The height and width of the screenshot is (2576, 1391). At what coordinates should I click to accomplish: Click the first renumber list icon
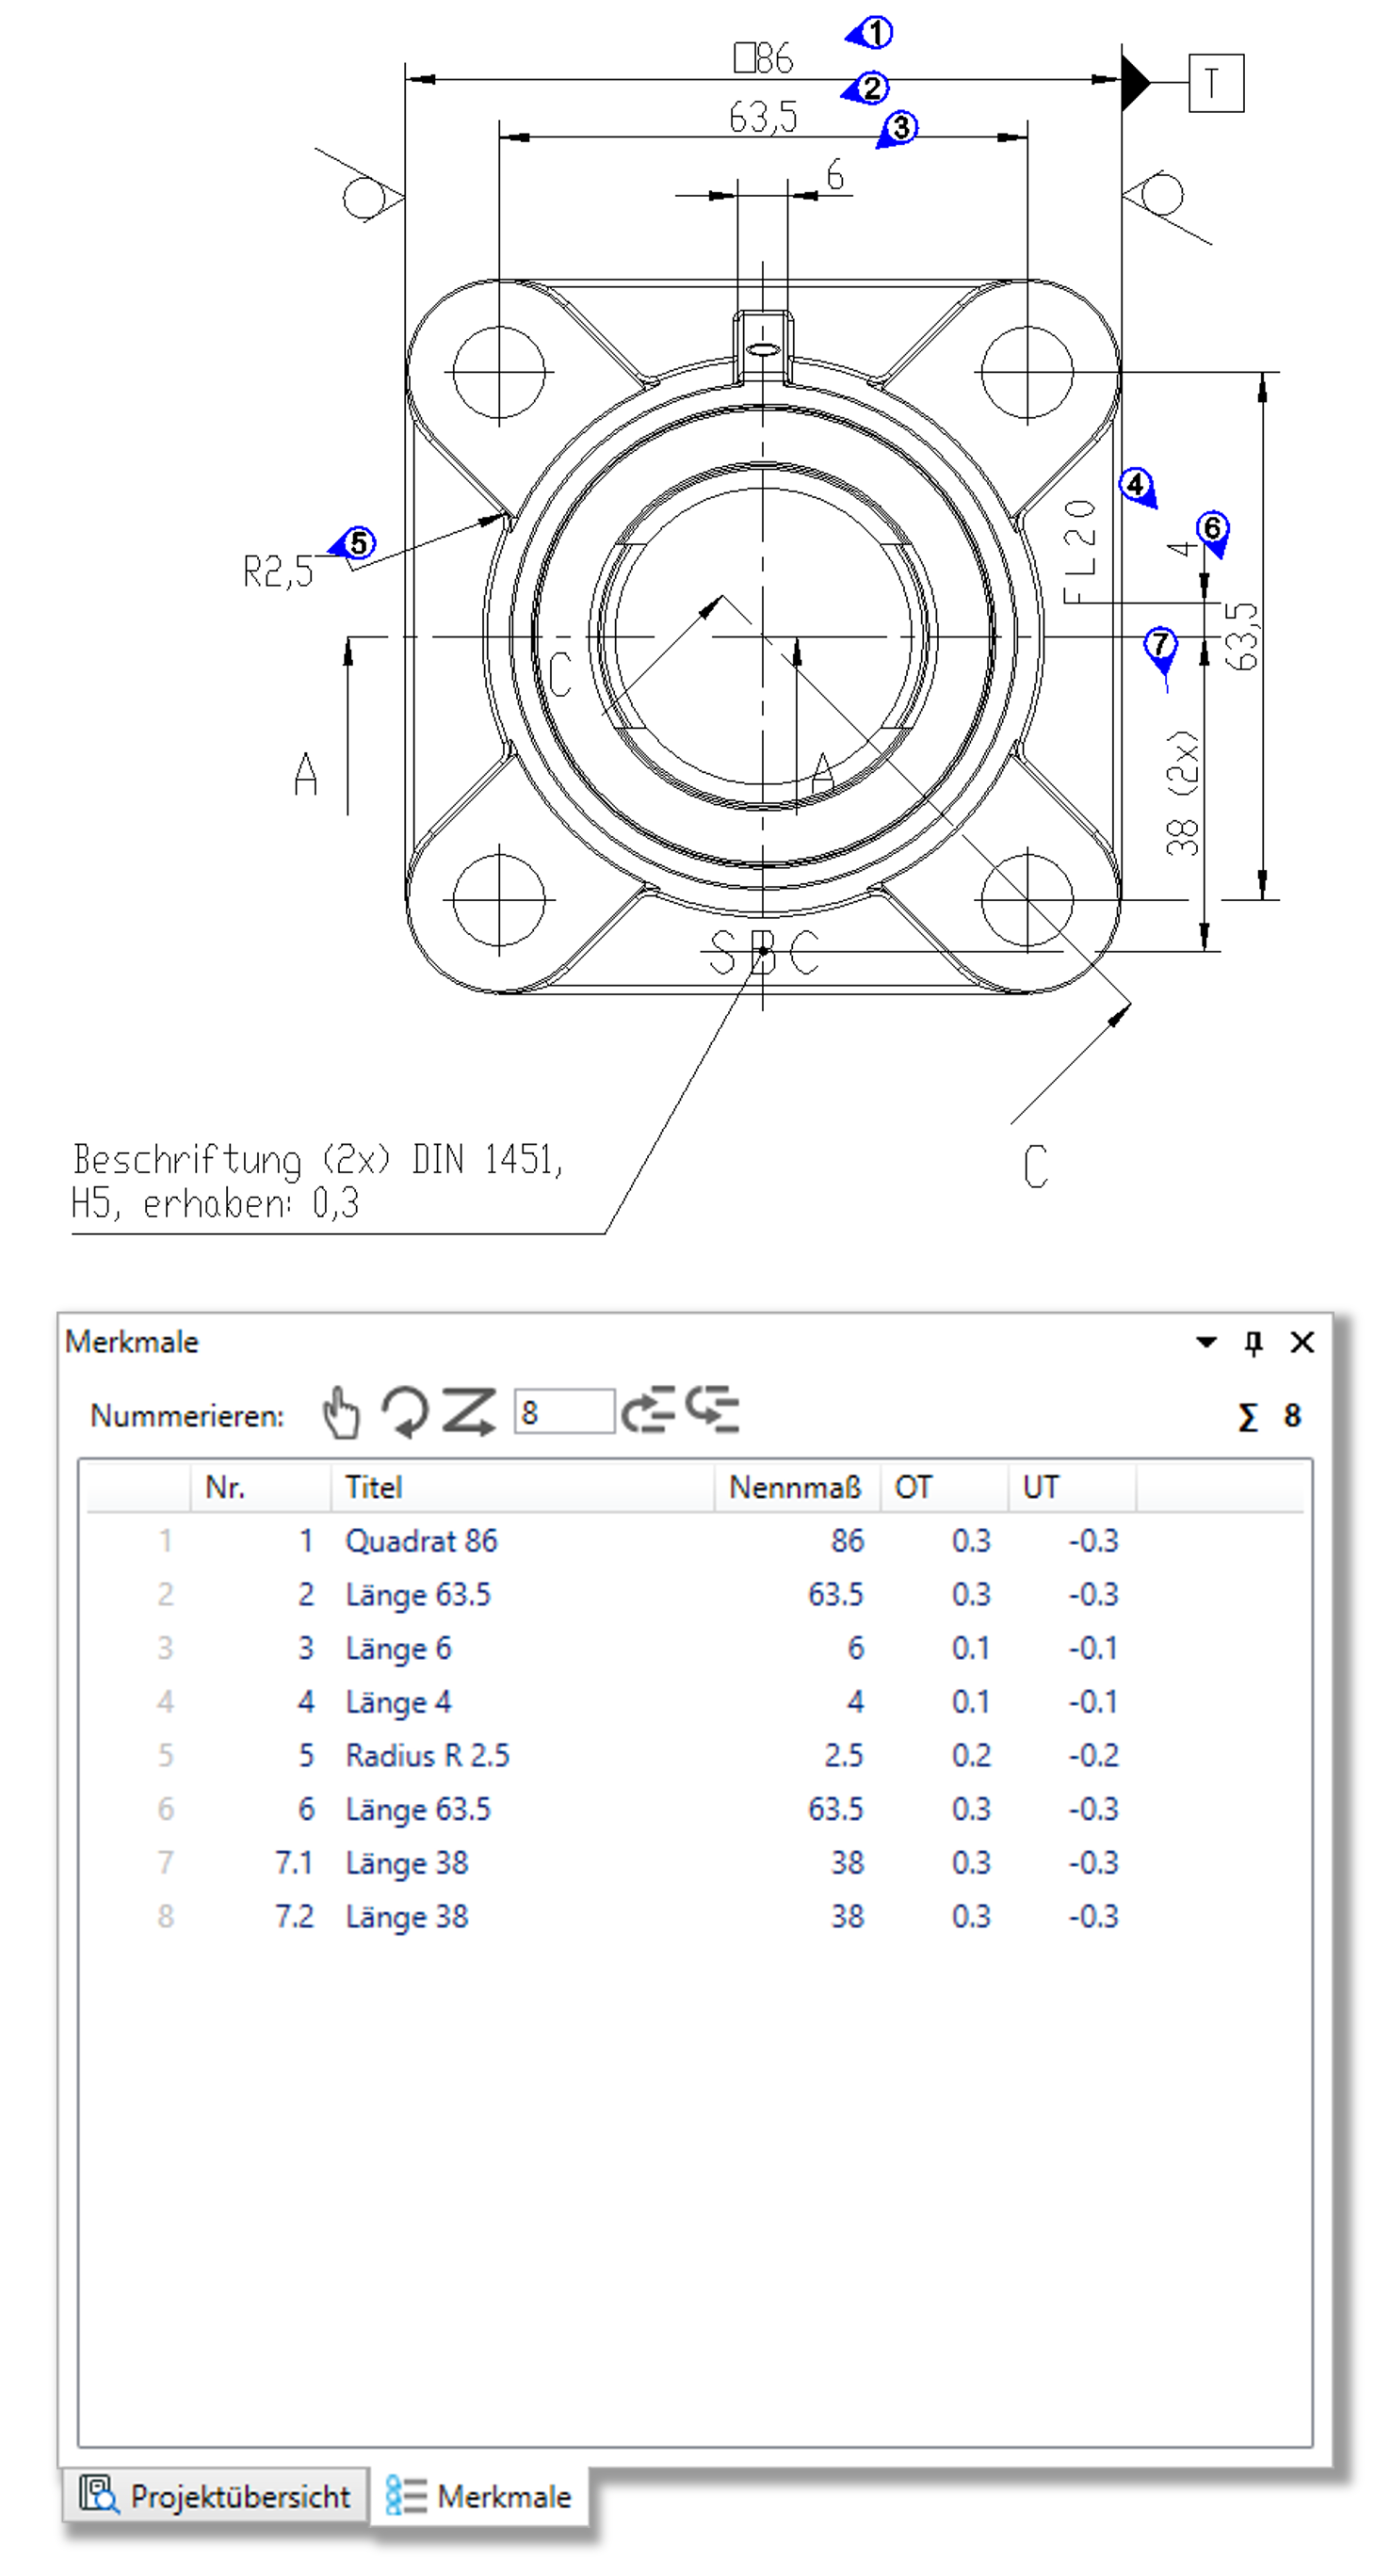(648, 1411)
